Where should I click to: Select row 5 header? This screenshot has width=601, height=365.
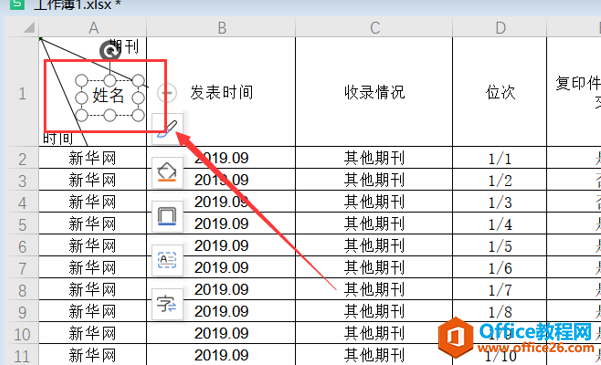[x=22, y=224]
